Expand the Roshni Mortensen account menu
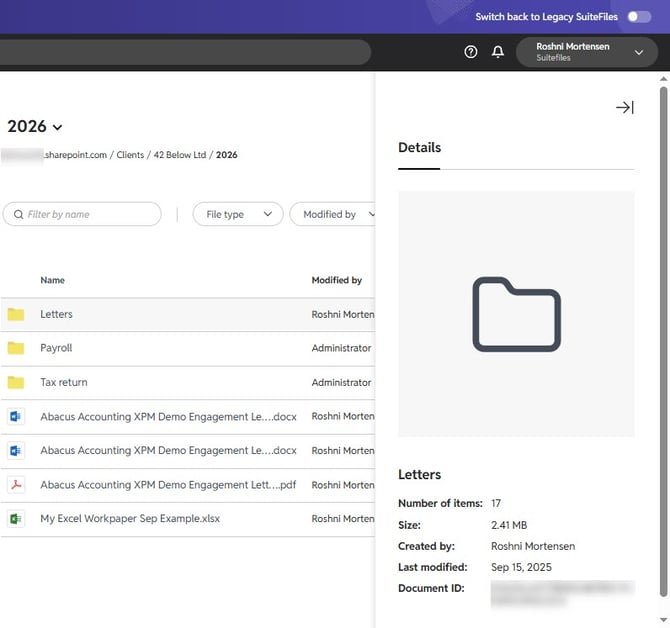The height and width of the screenshot is (628, 670). point(587,52)
